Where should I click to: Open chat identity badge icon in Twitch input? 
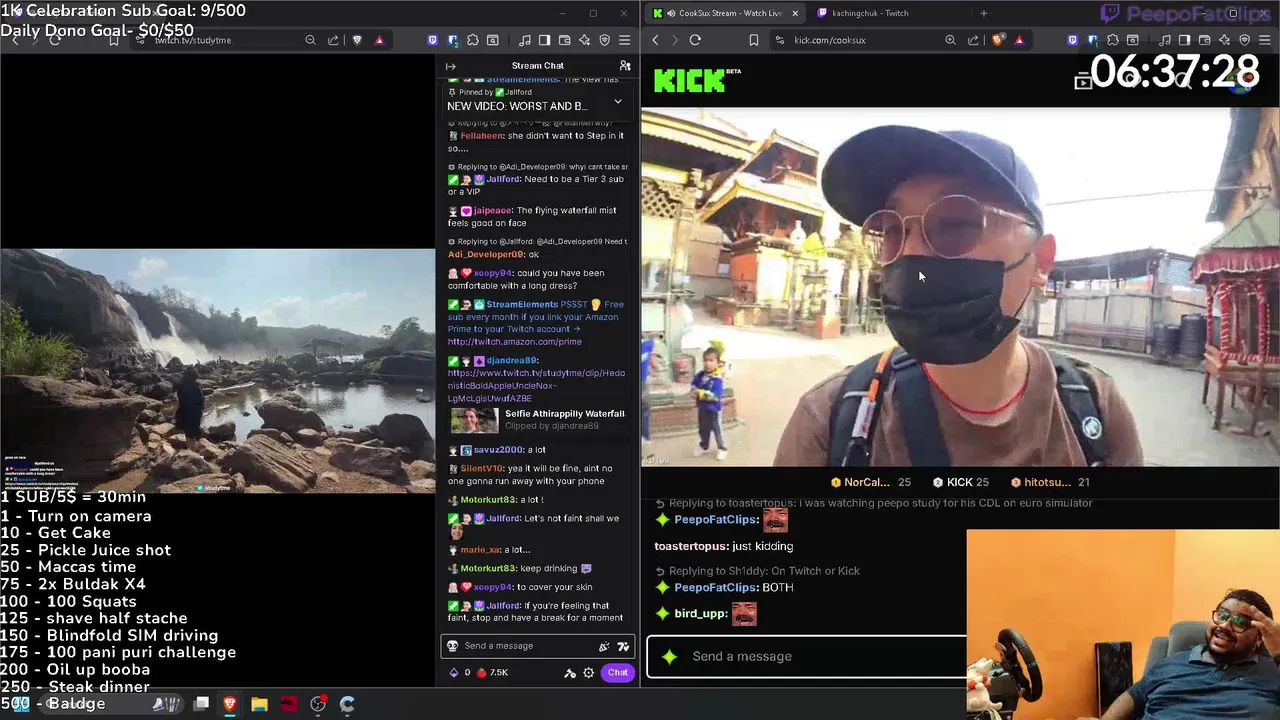pyautogui.click(x=452, y=646)
